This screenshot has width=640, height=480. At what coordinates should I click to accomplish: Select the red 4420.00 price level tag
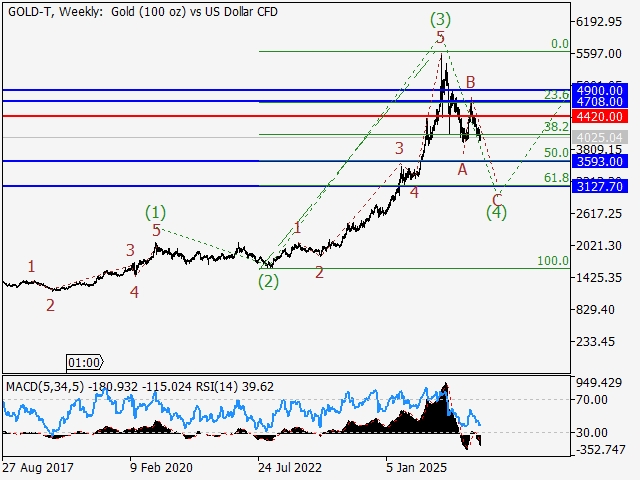pos(600,117)
